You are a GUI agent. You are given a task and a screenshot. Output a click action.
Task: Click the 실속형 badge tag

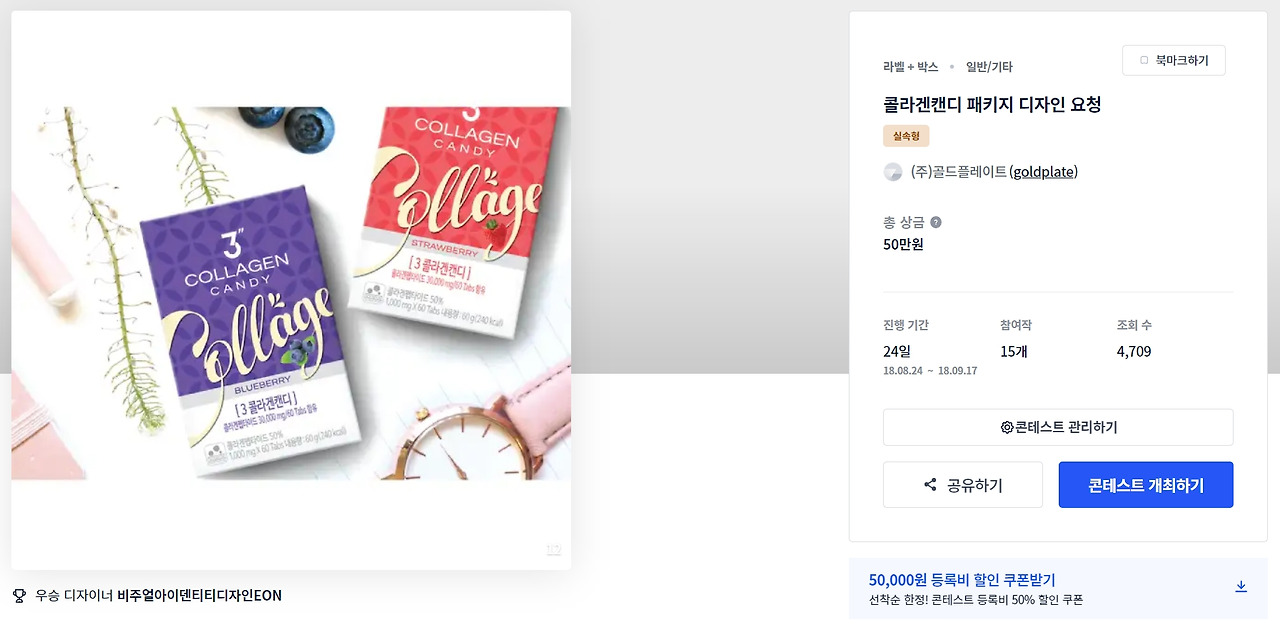906,136
